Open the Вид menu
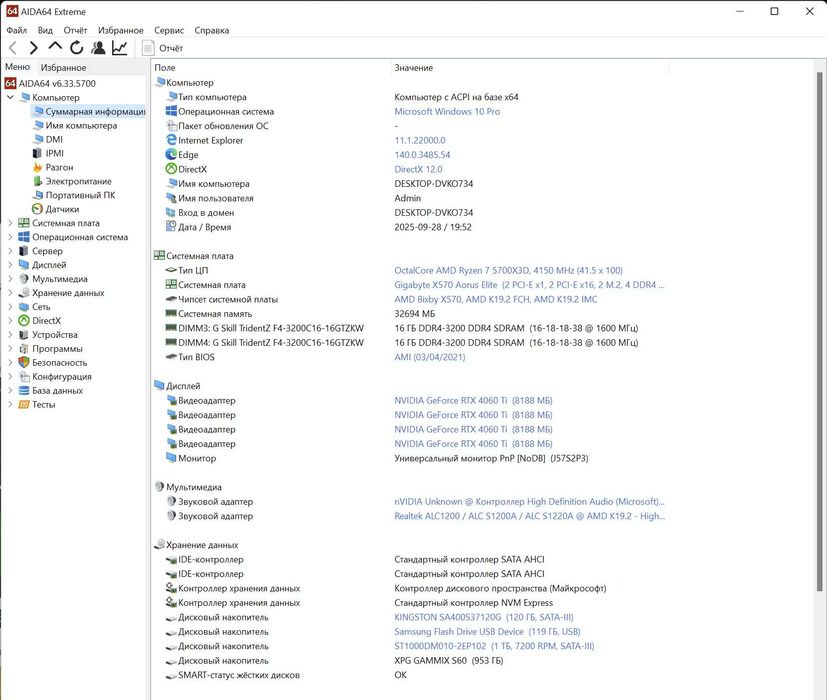This screenshot has width=827, height=700. [x=45, y=30]
